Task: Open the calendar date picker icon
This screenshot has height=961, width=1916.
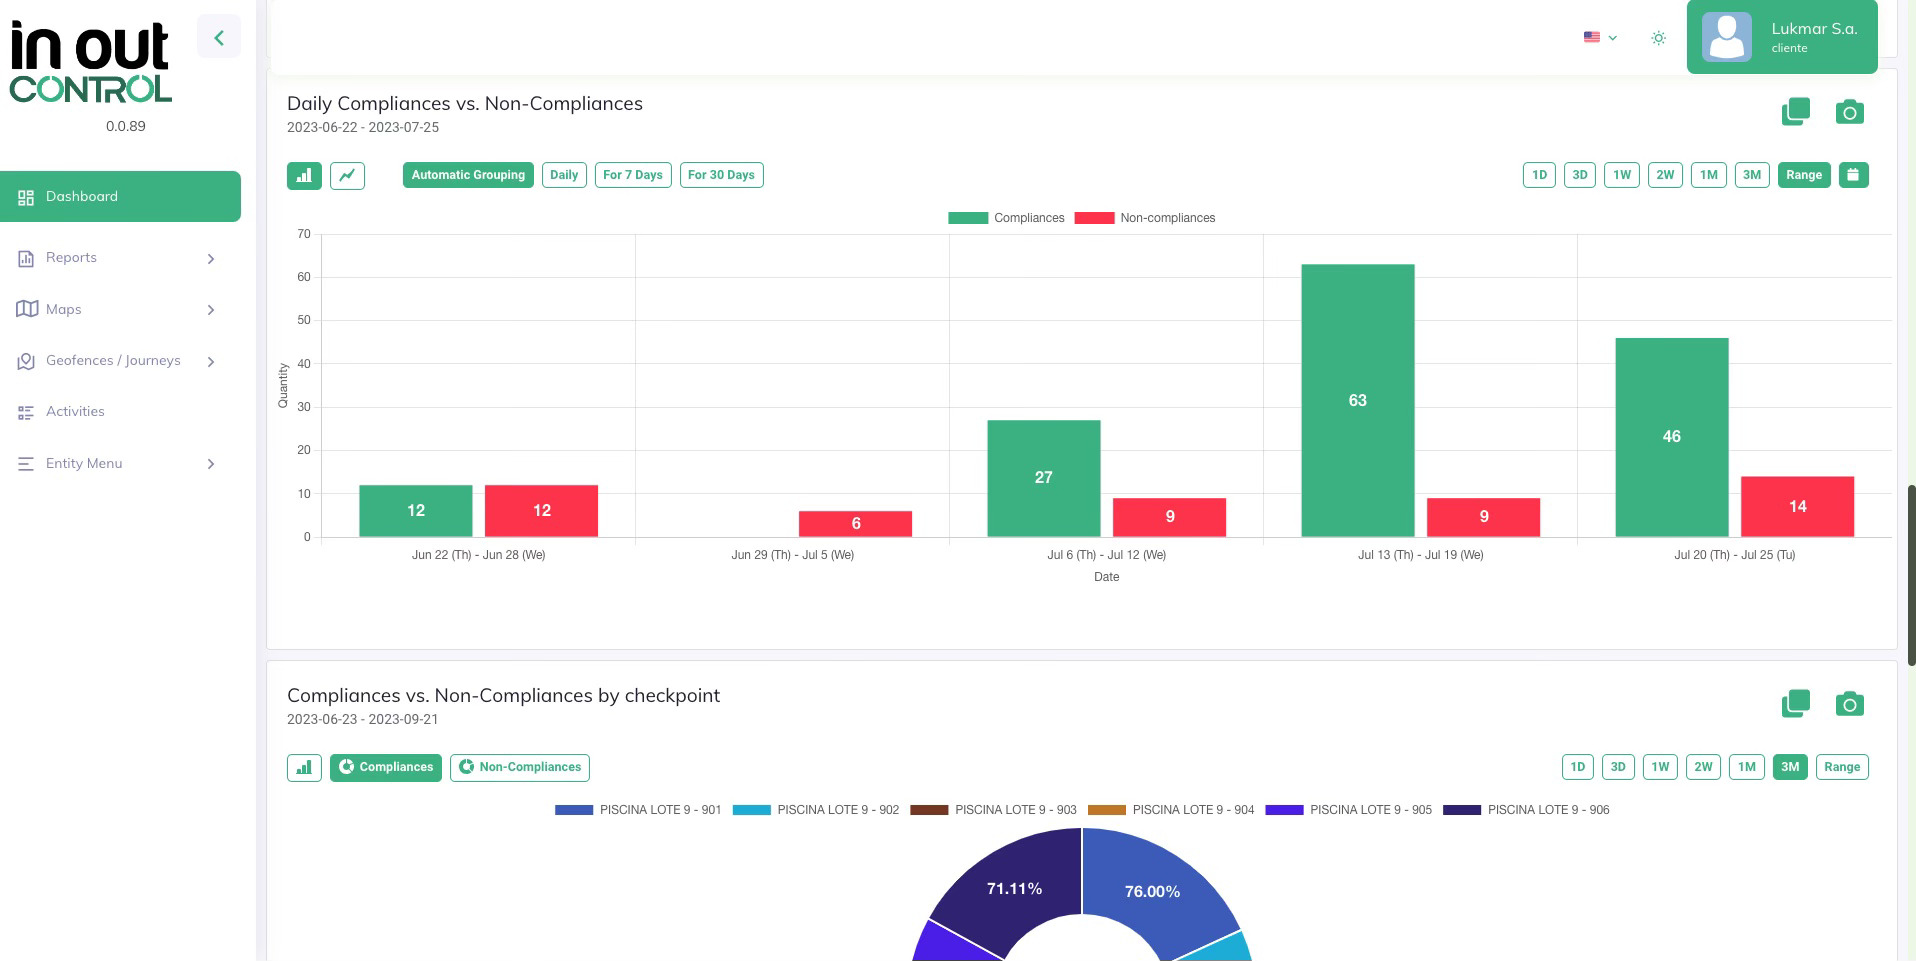Action: pos(1853,174)
